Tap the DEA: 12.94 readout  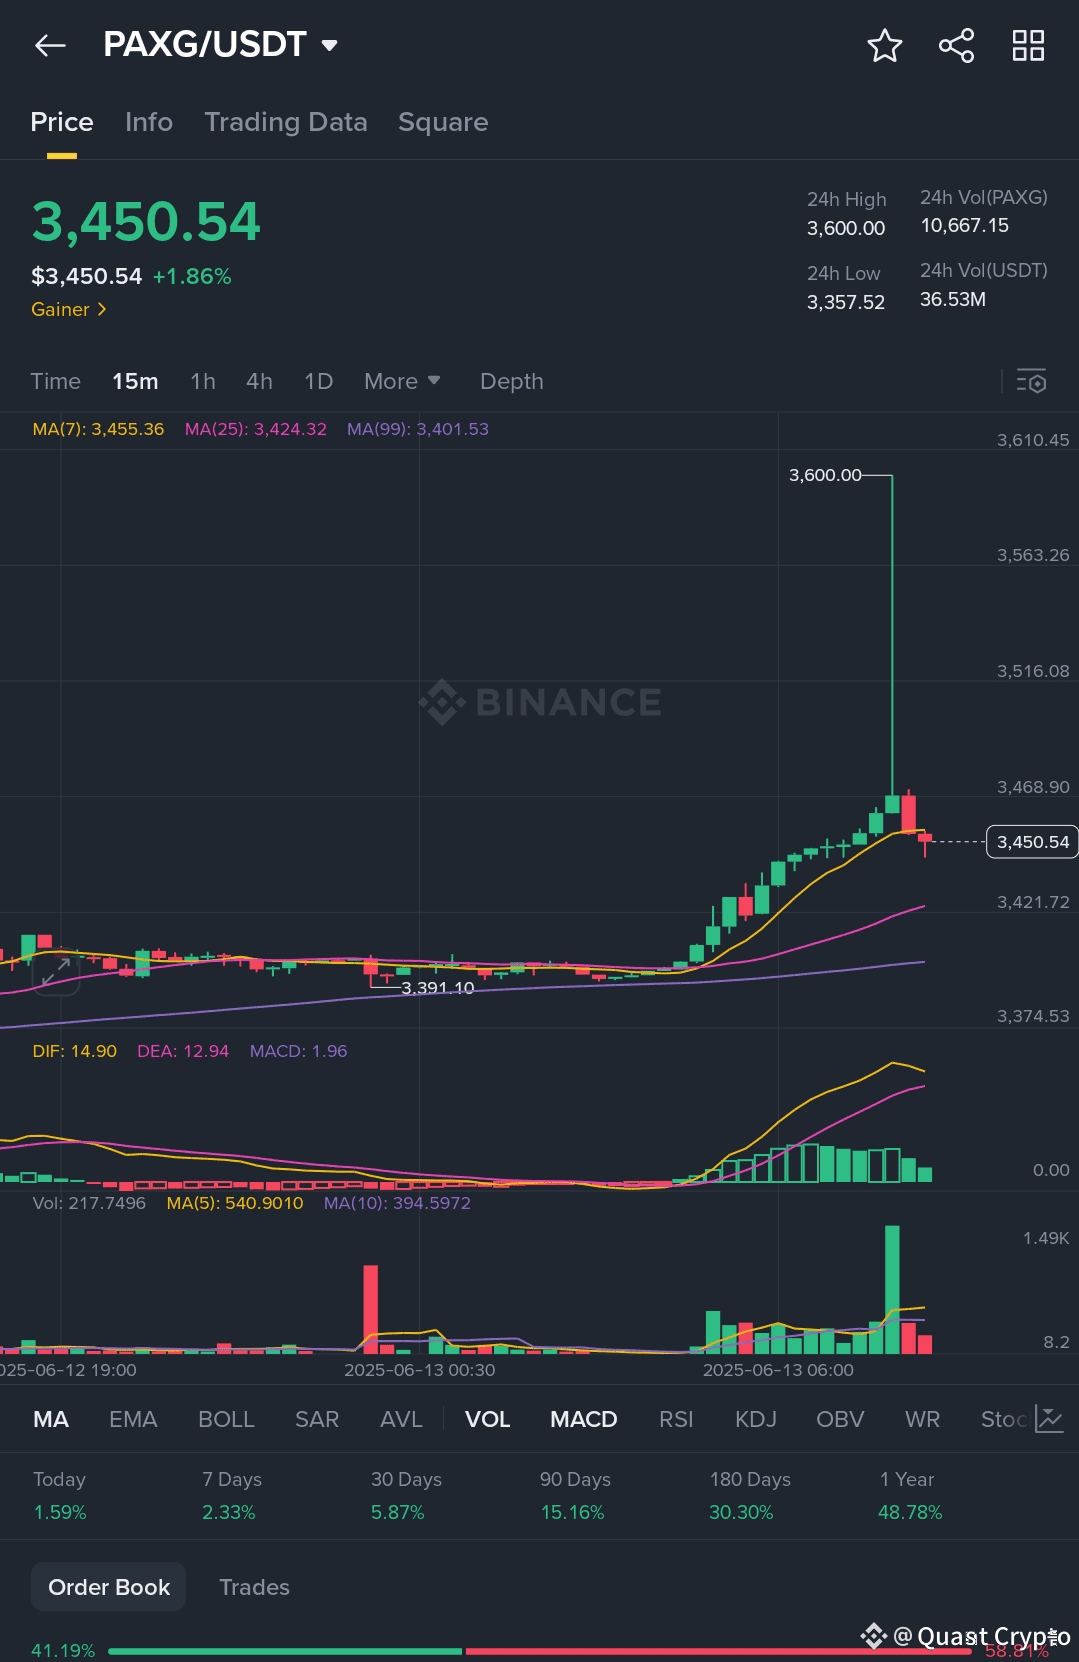point(183,1051)
